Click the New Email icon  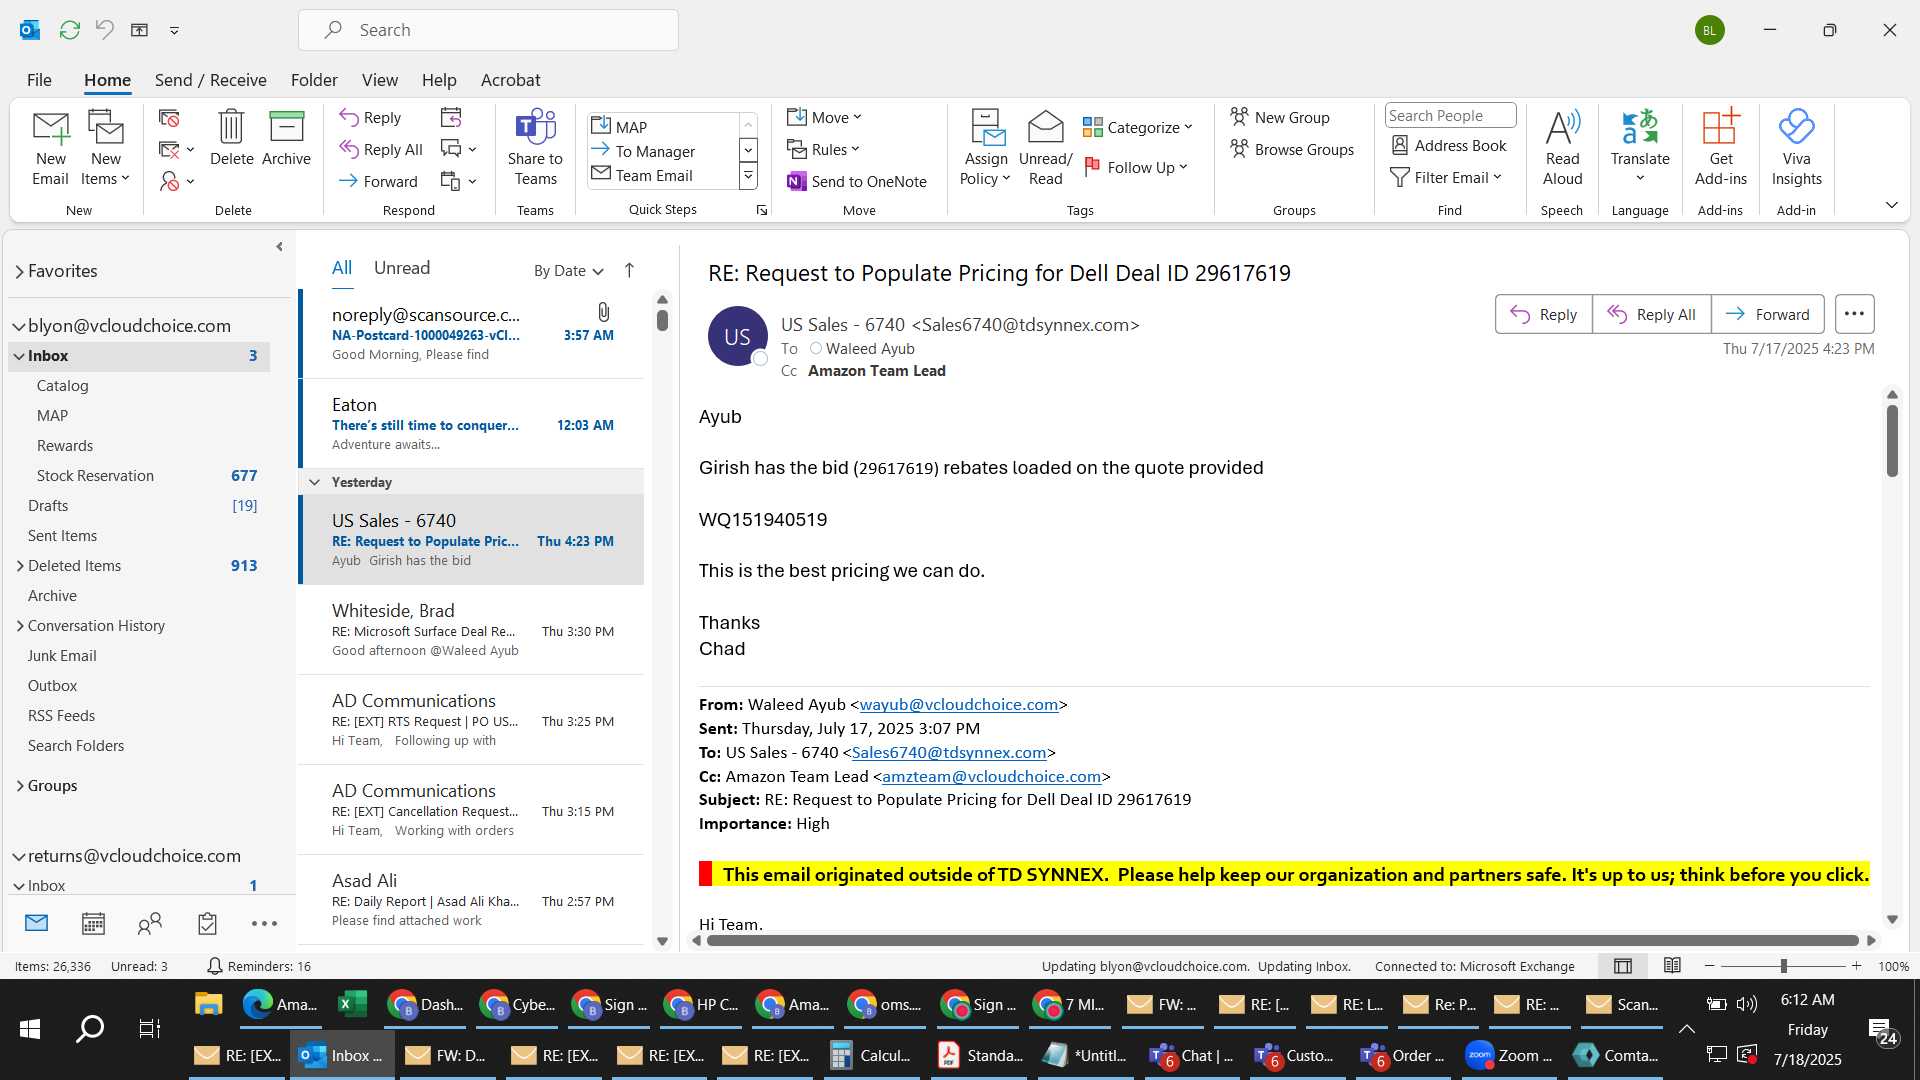50,148
